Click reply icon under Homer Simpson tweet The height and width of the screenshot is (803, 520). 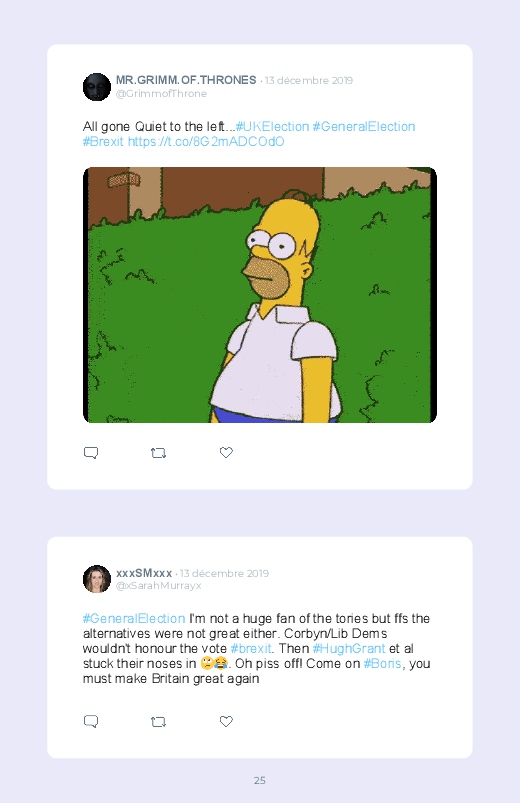pyautogui.click(x=91, y=453)
